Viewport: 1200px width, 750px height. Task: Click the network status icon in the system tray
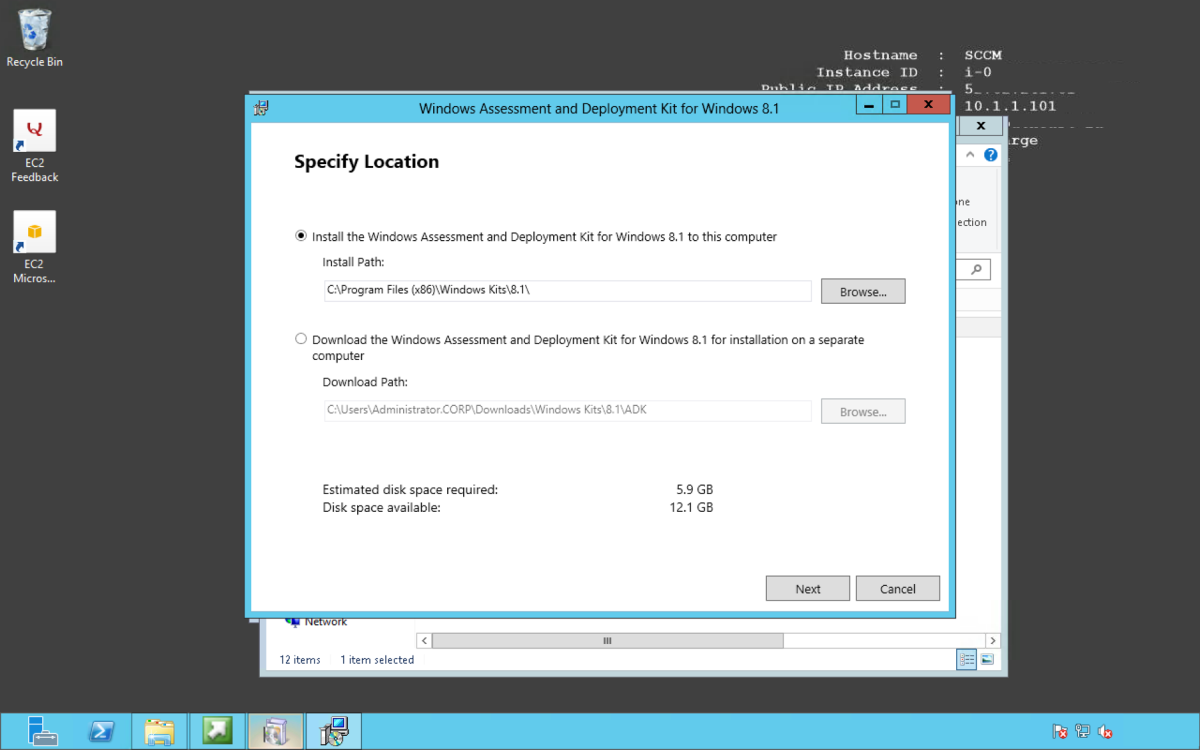pos(1082,731)
